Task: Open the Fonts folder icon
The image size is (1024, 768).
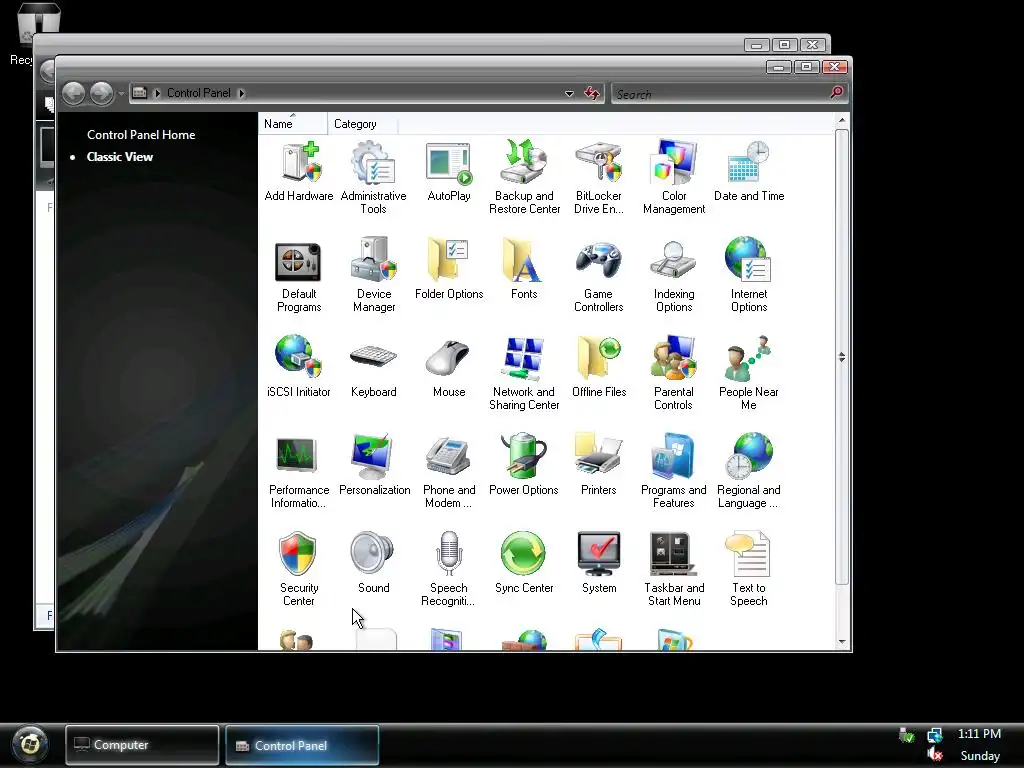Action: pyautogui.click(x=524, y=269)
